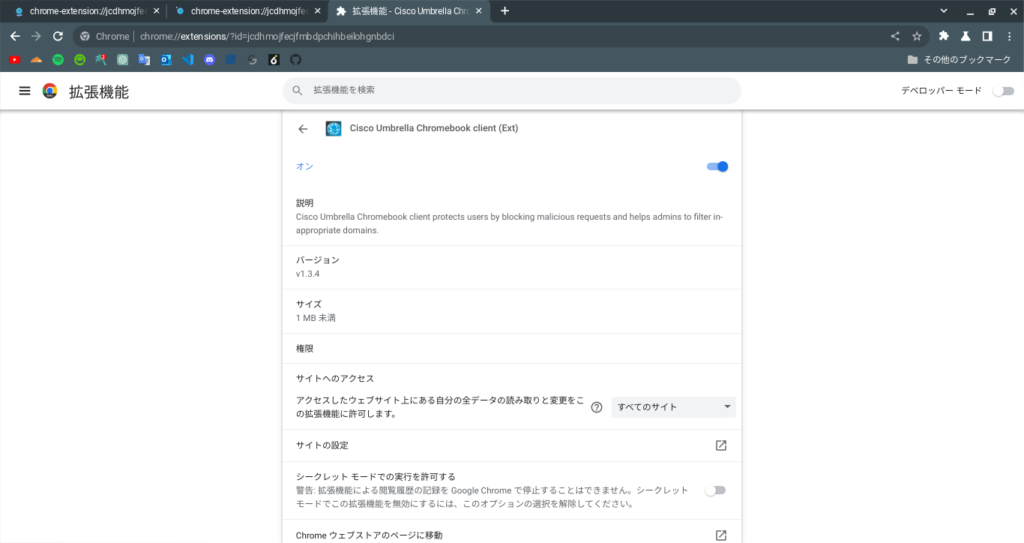Open the Spotify bookmark

[58, 60]
